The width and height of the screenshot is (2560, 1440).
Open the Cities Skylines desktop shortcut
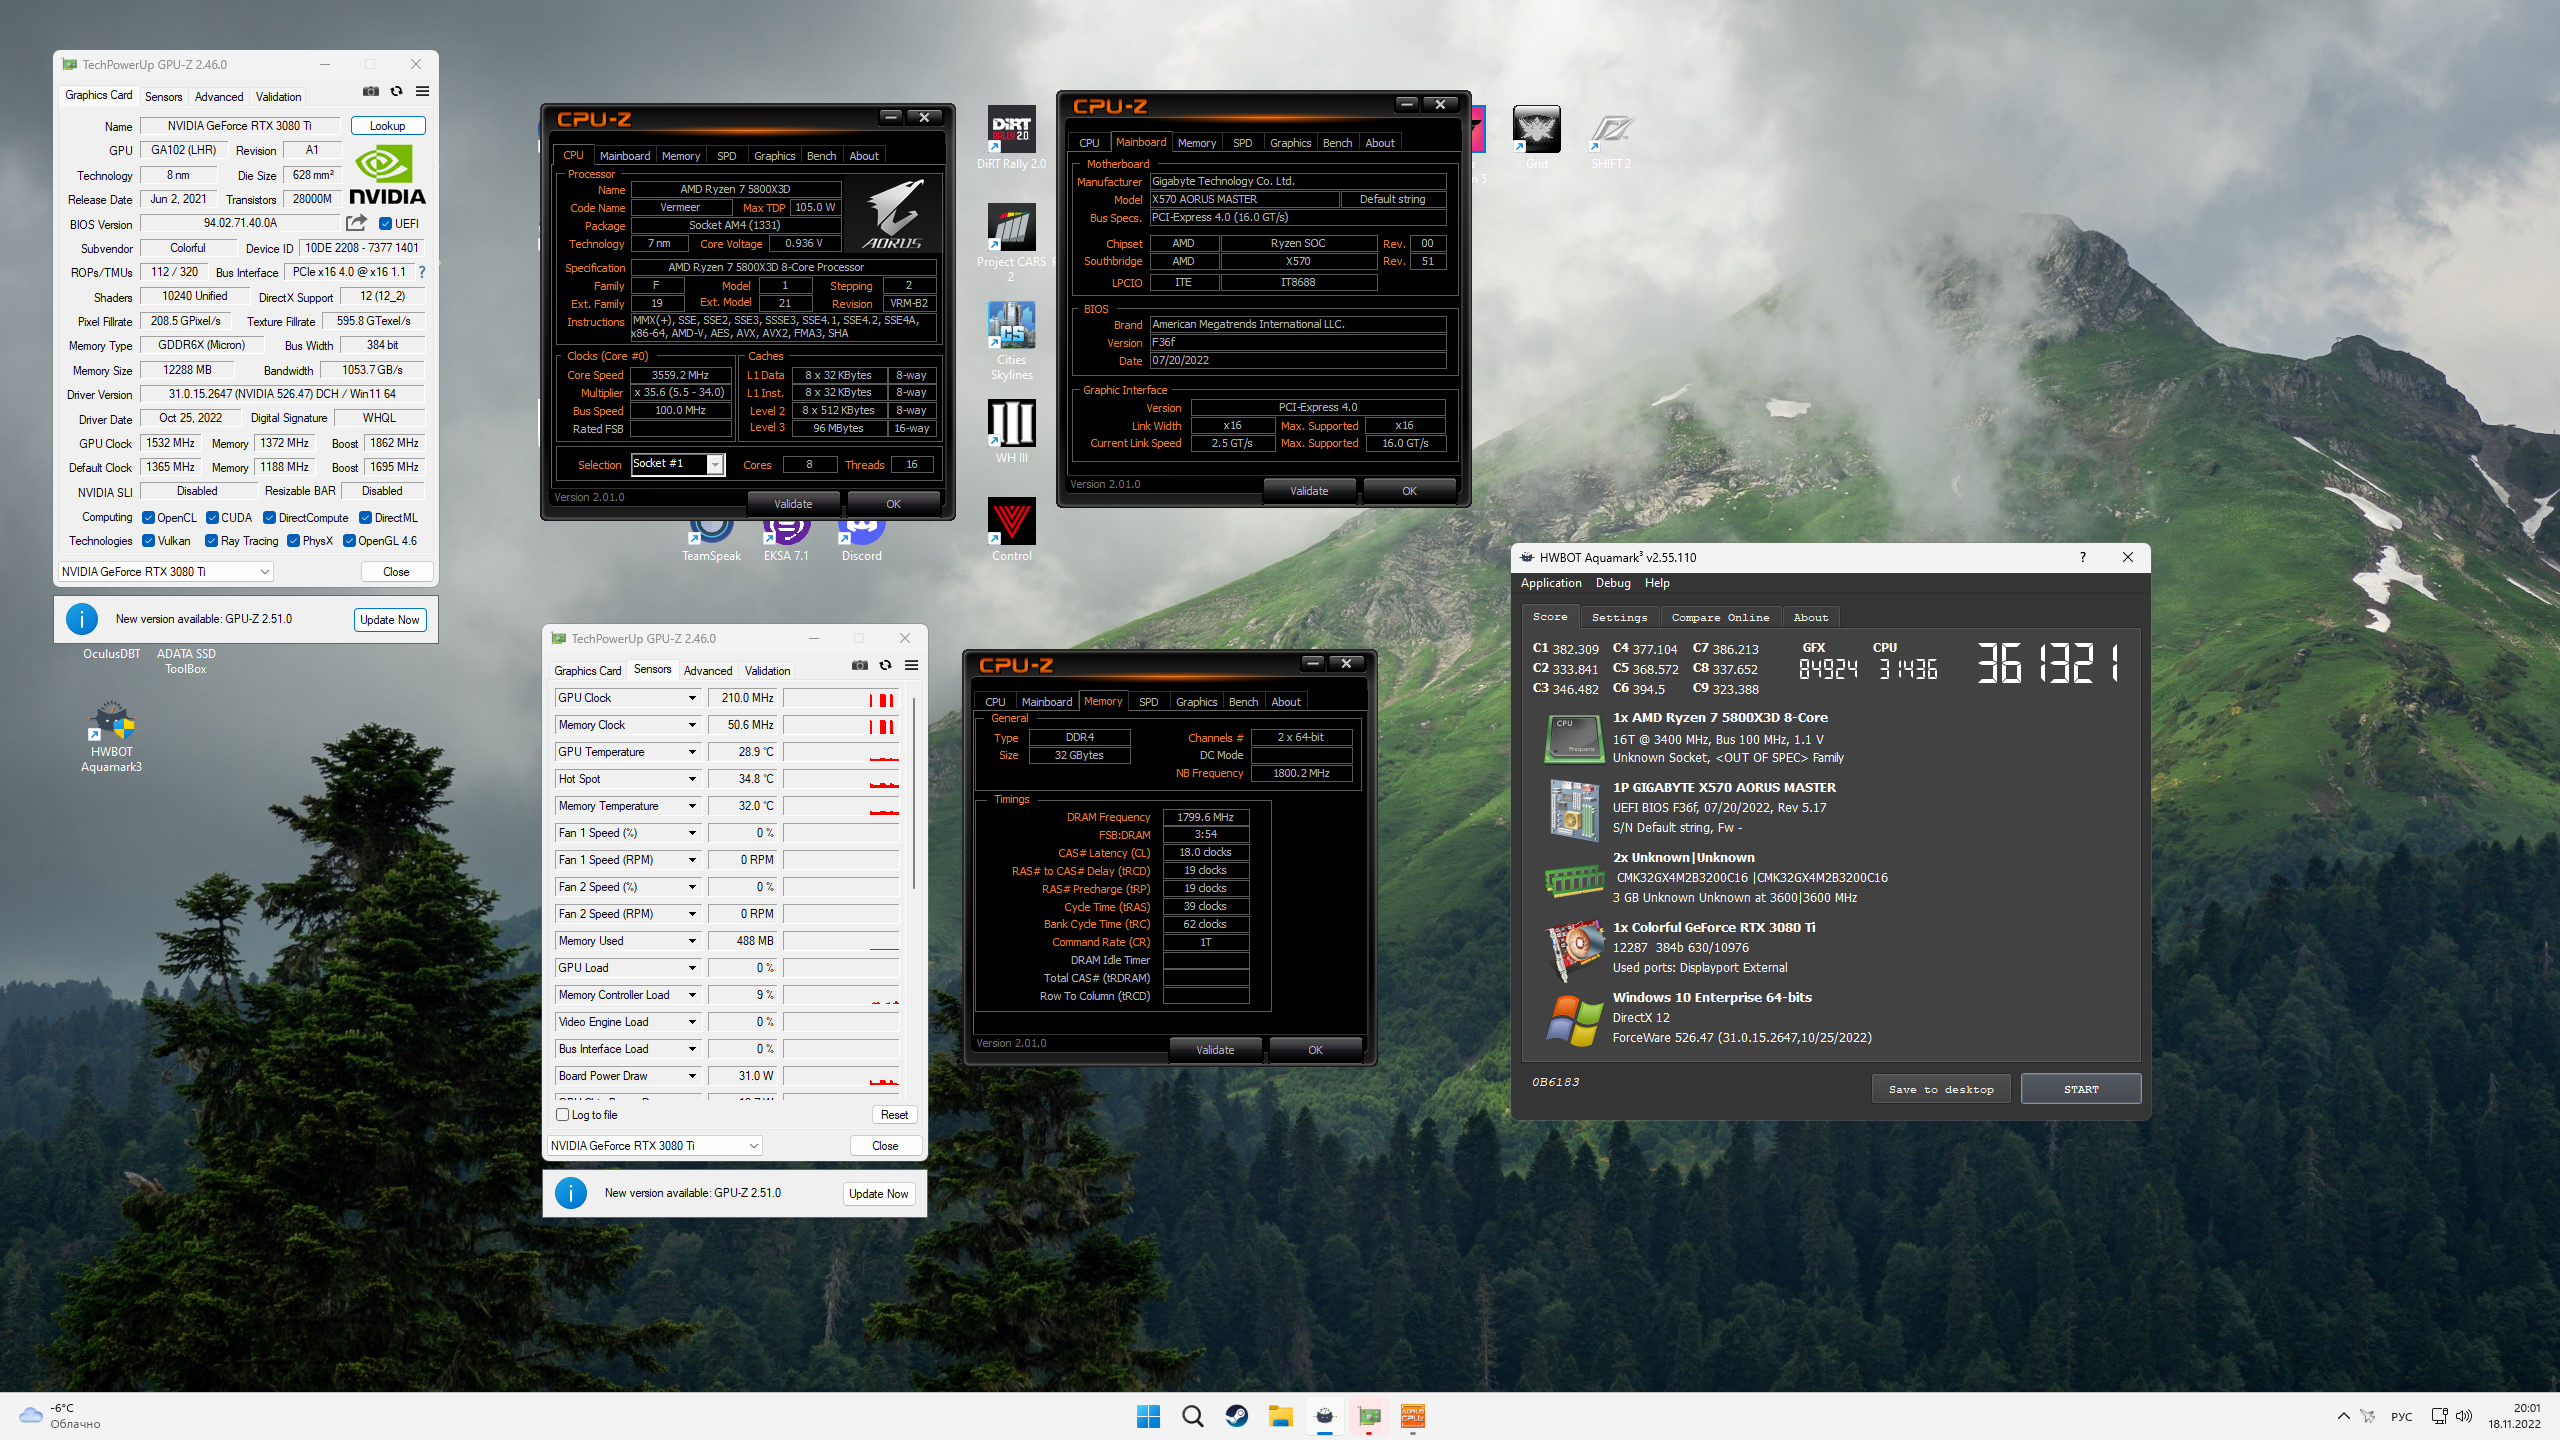pos(1011,341)
